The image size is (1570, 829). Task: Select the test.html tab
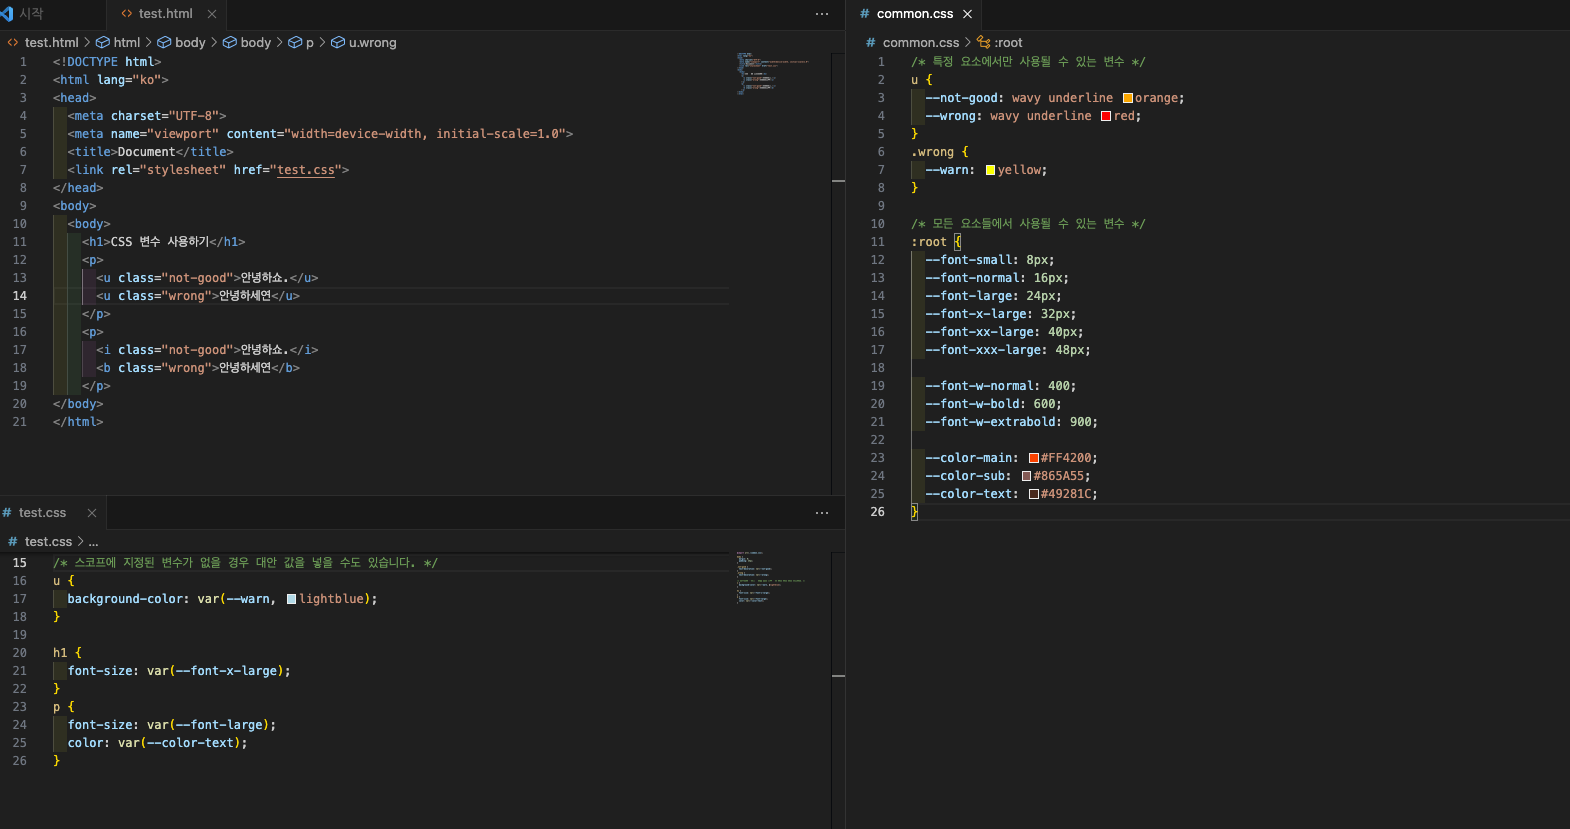point(165,14)
